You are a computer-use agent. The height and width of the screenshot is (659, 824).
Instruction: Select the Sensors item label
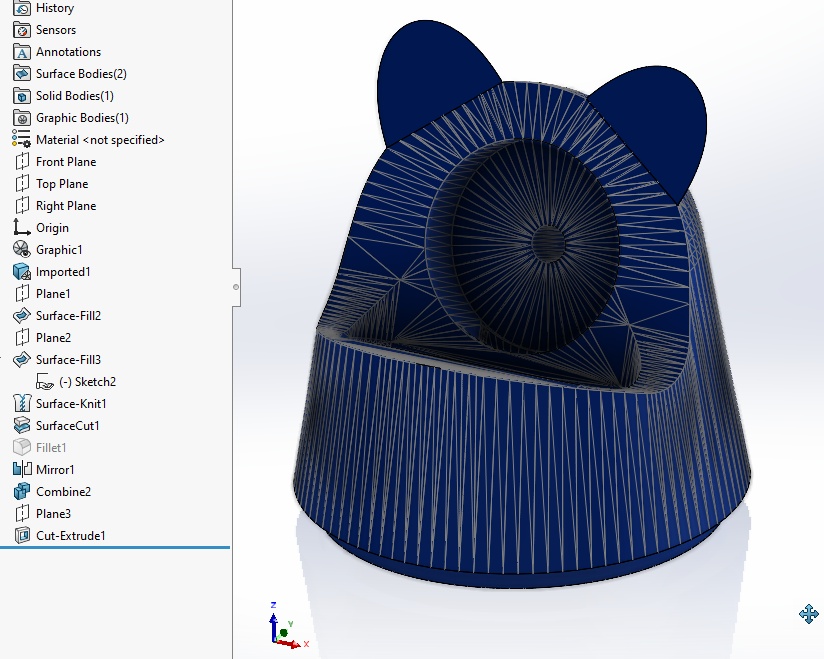coord(56,30)
